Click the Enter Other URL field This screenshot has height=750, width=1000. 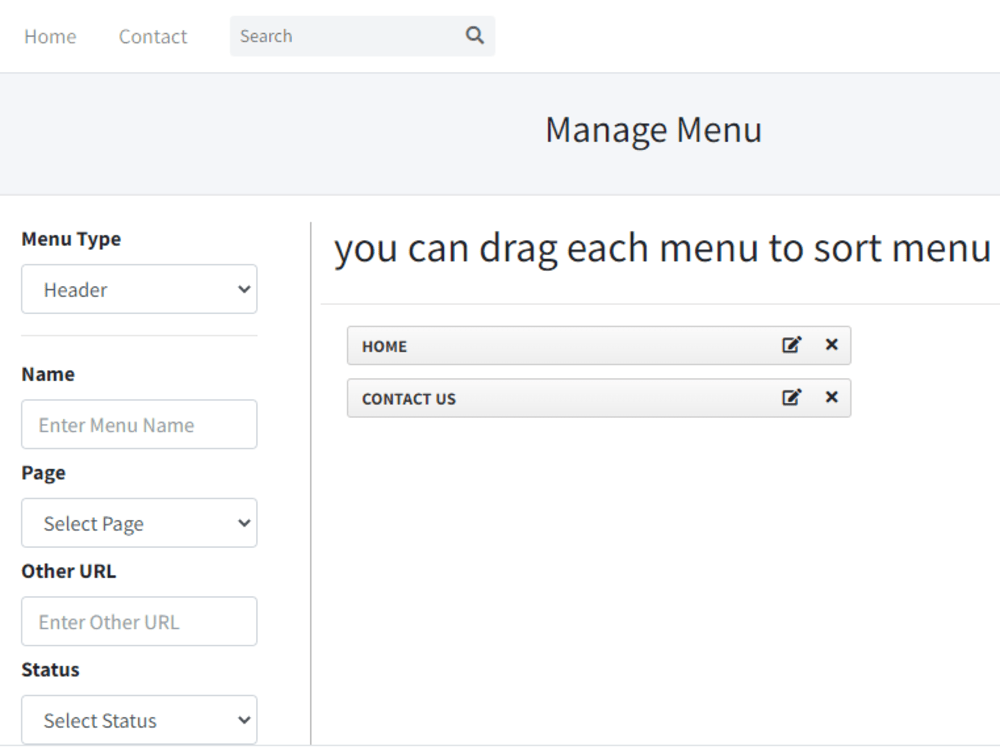(x=139, y=621)
